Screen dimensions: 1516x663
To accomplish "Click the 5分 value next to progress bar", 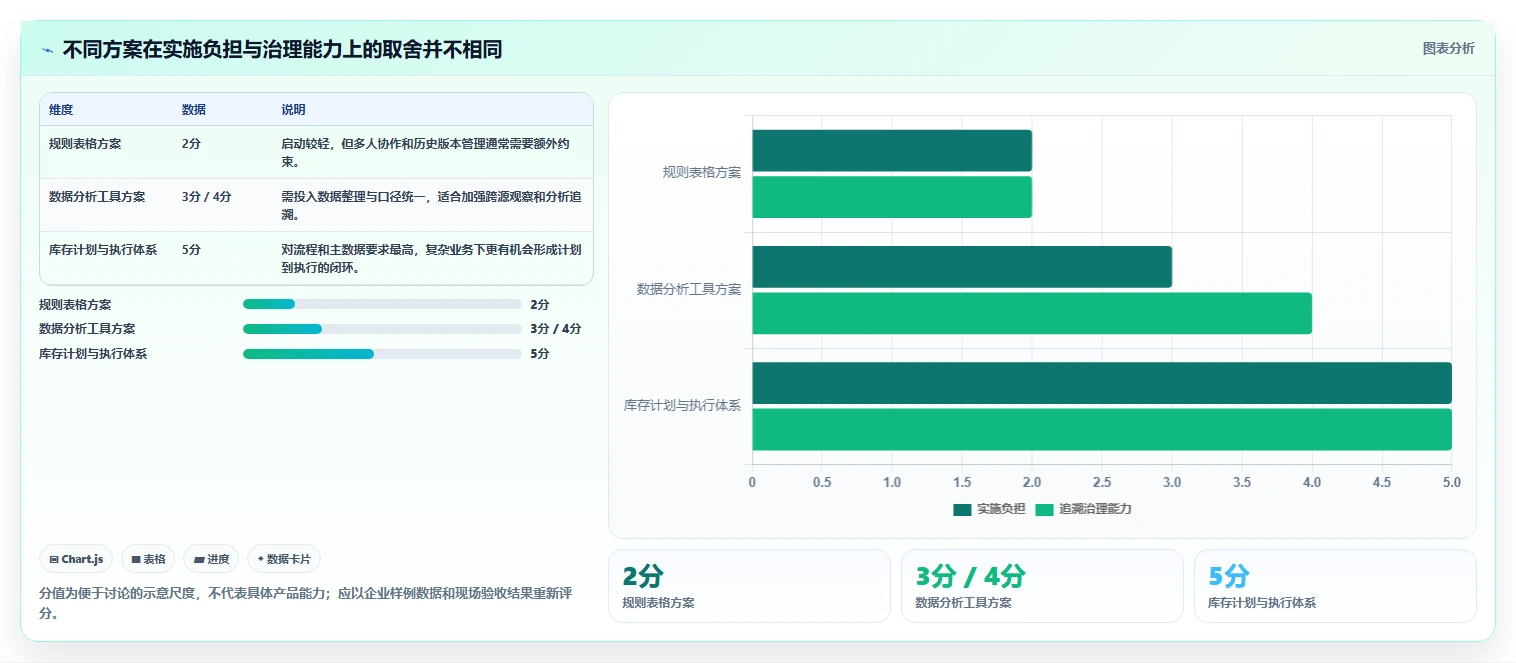I will [x=540, y=353].
